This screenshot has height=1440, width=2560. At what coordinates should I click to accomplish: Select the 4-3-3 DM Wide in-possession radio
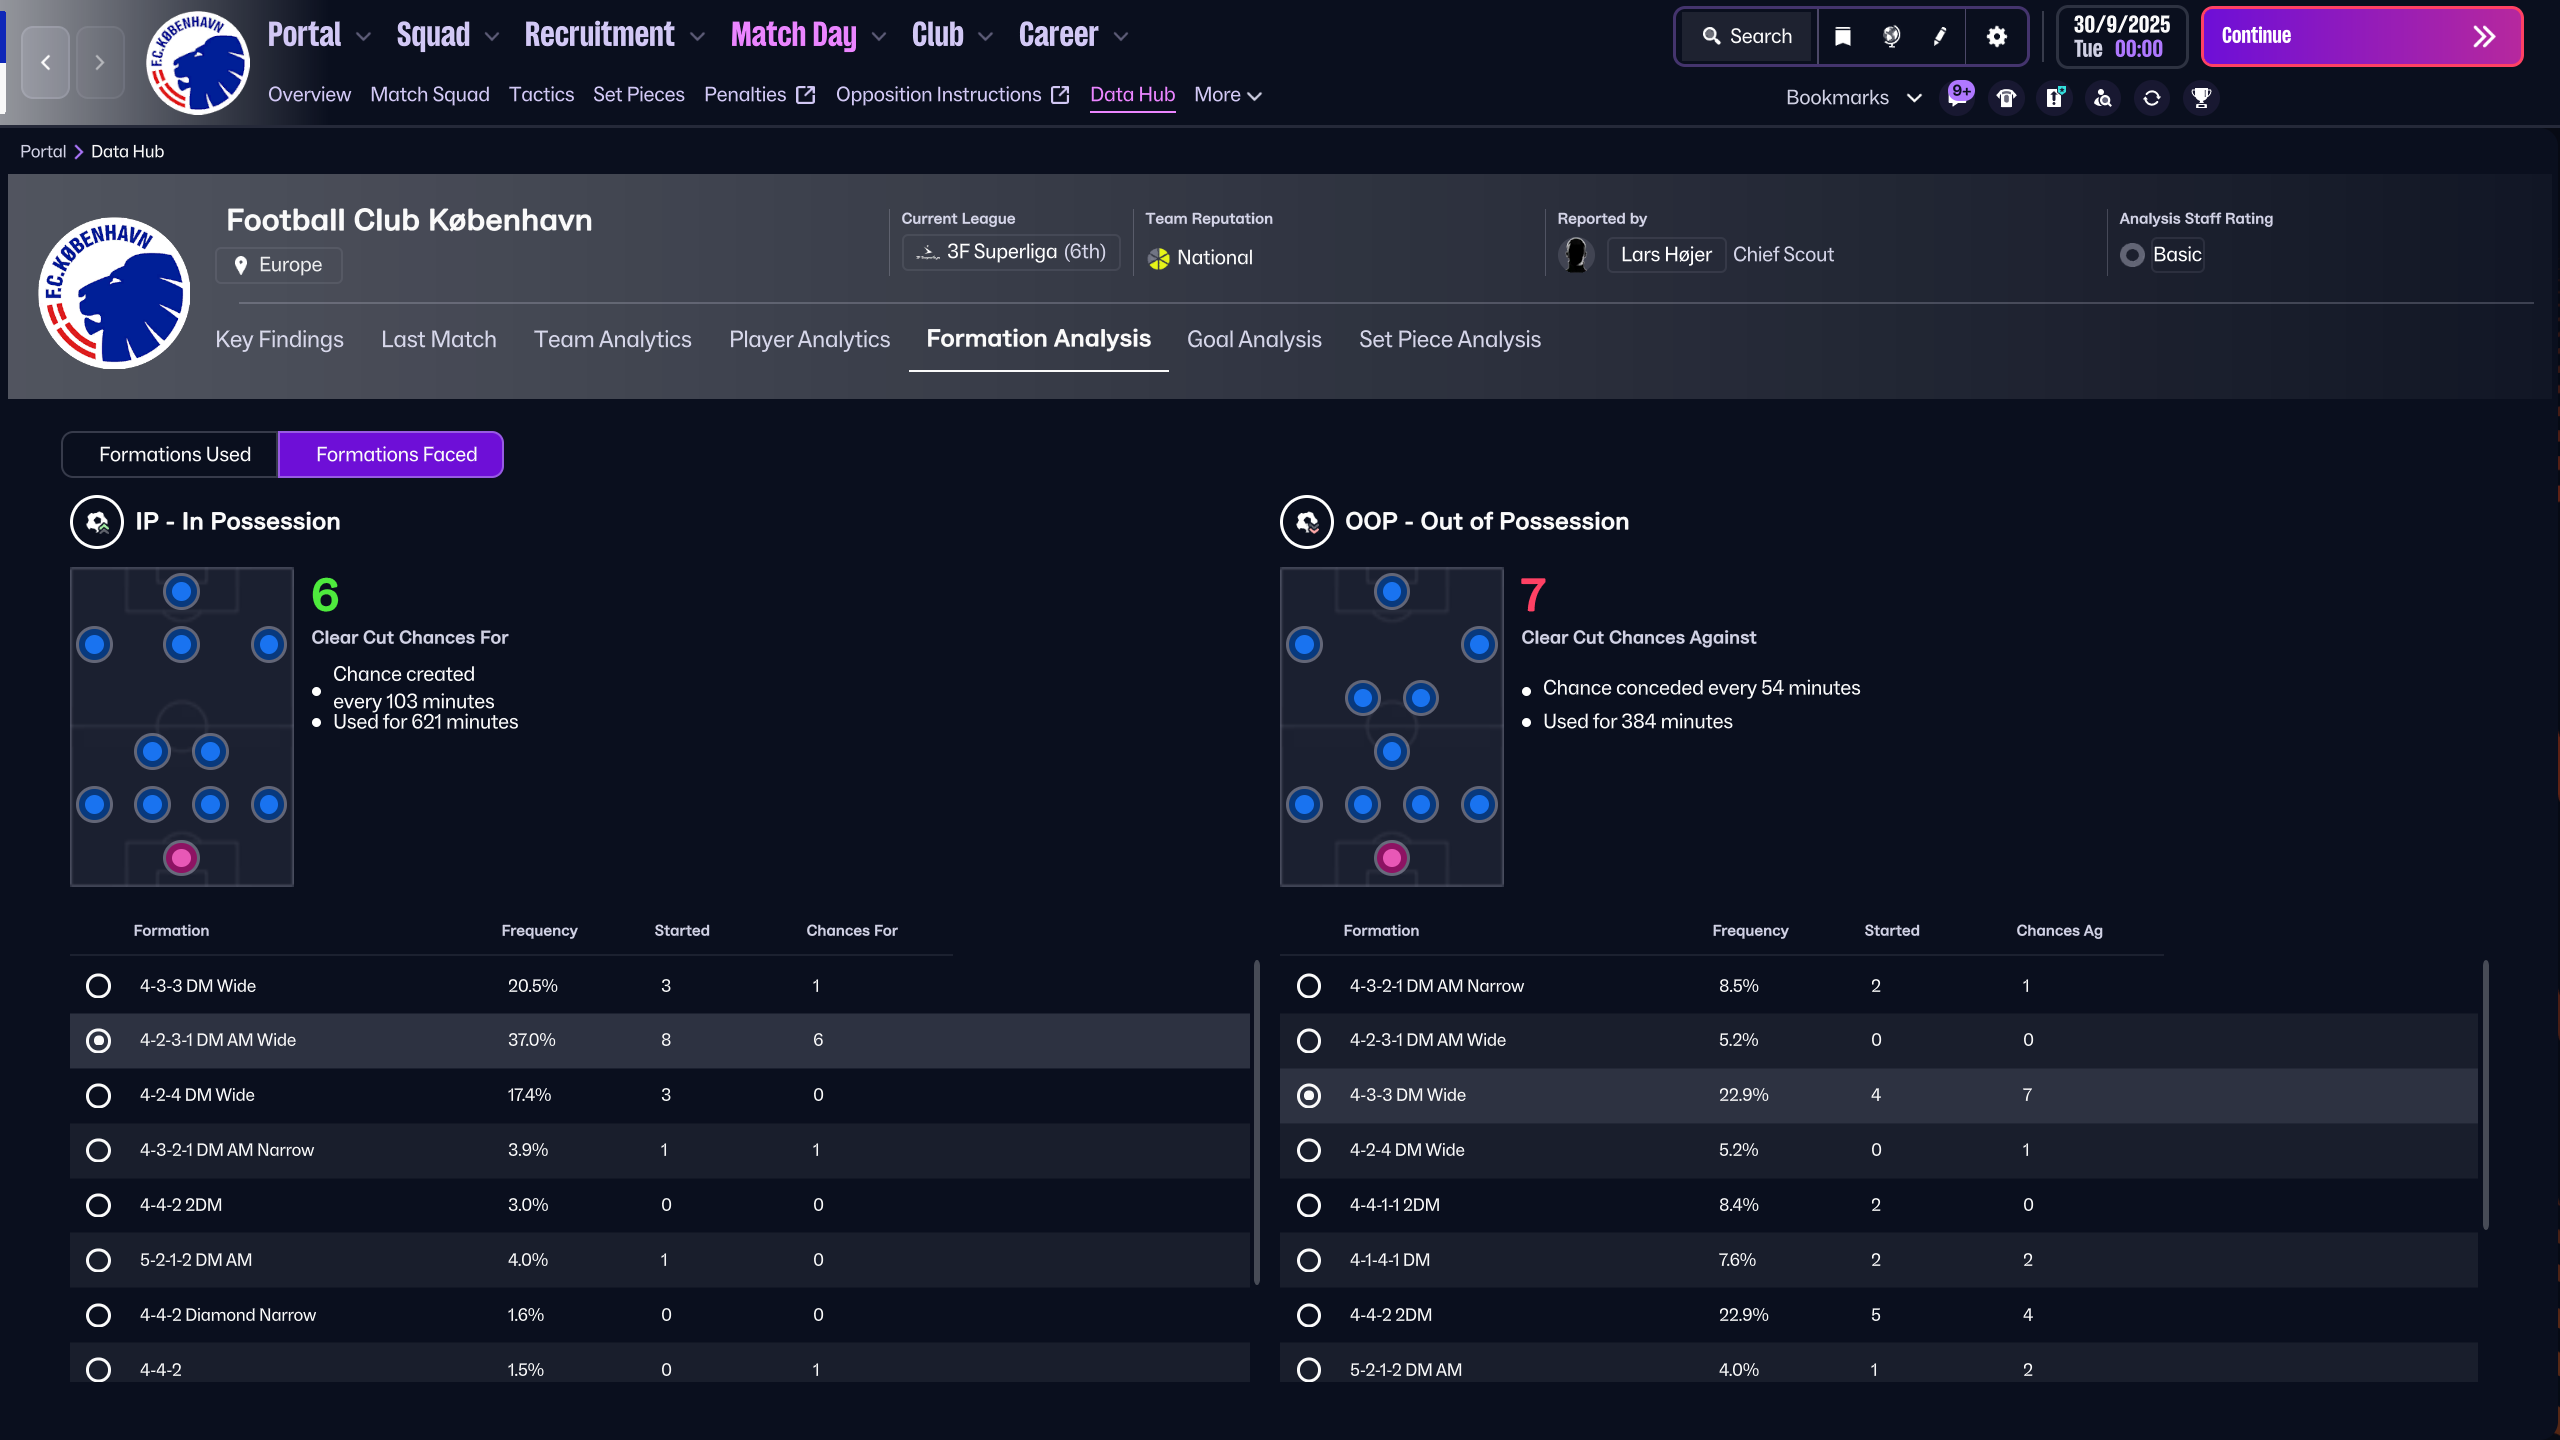click(98, 986)
